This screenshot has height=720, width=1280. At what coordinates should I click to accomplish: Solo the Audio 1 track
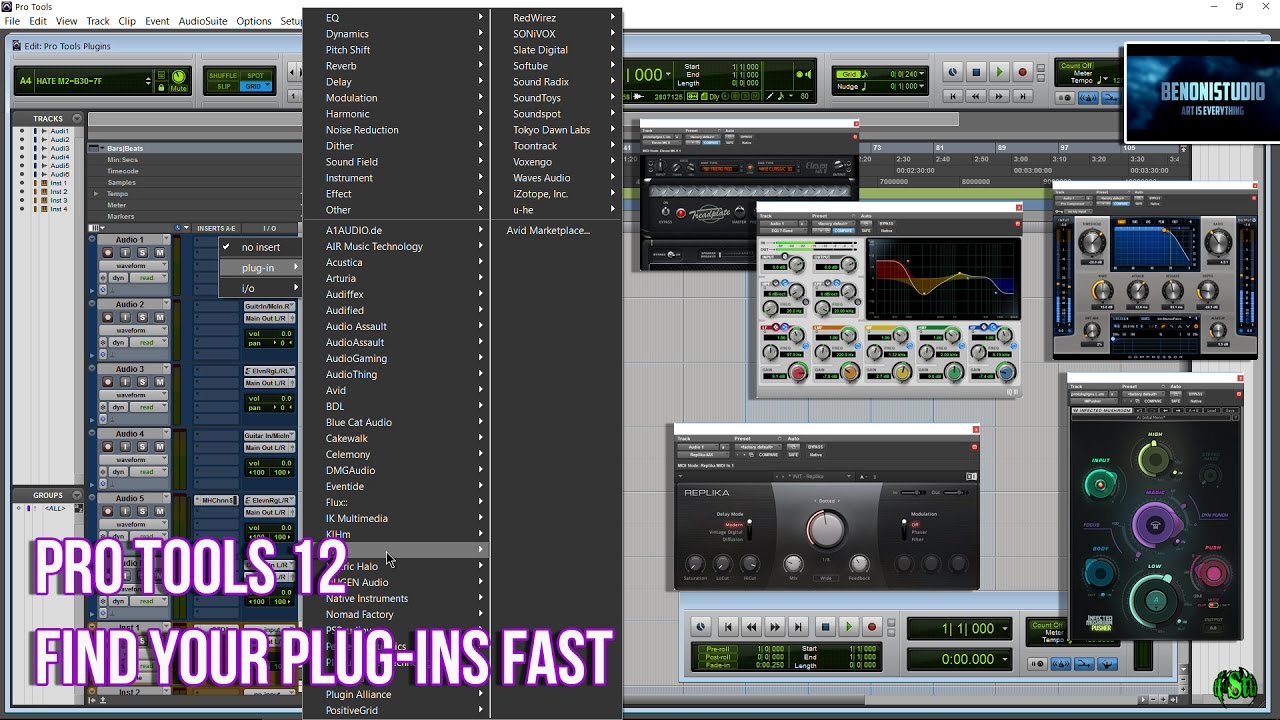(142, 252)
